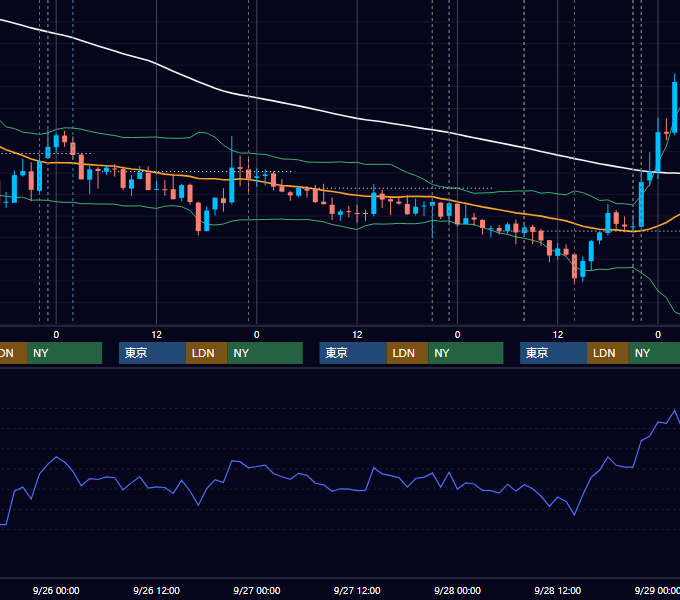Click the 東京 session block on 9/26
The image size is (680, 600).
point(152,353)
